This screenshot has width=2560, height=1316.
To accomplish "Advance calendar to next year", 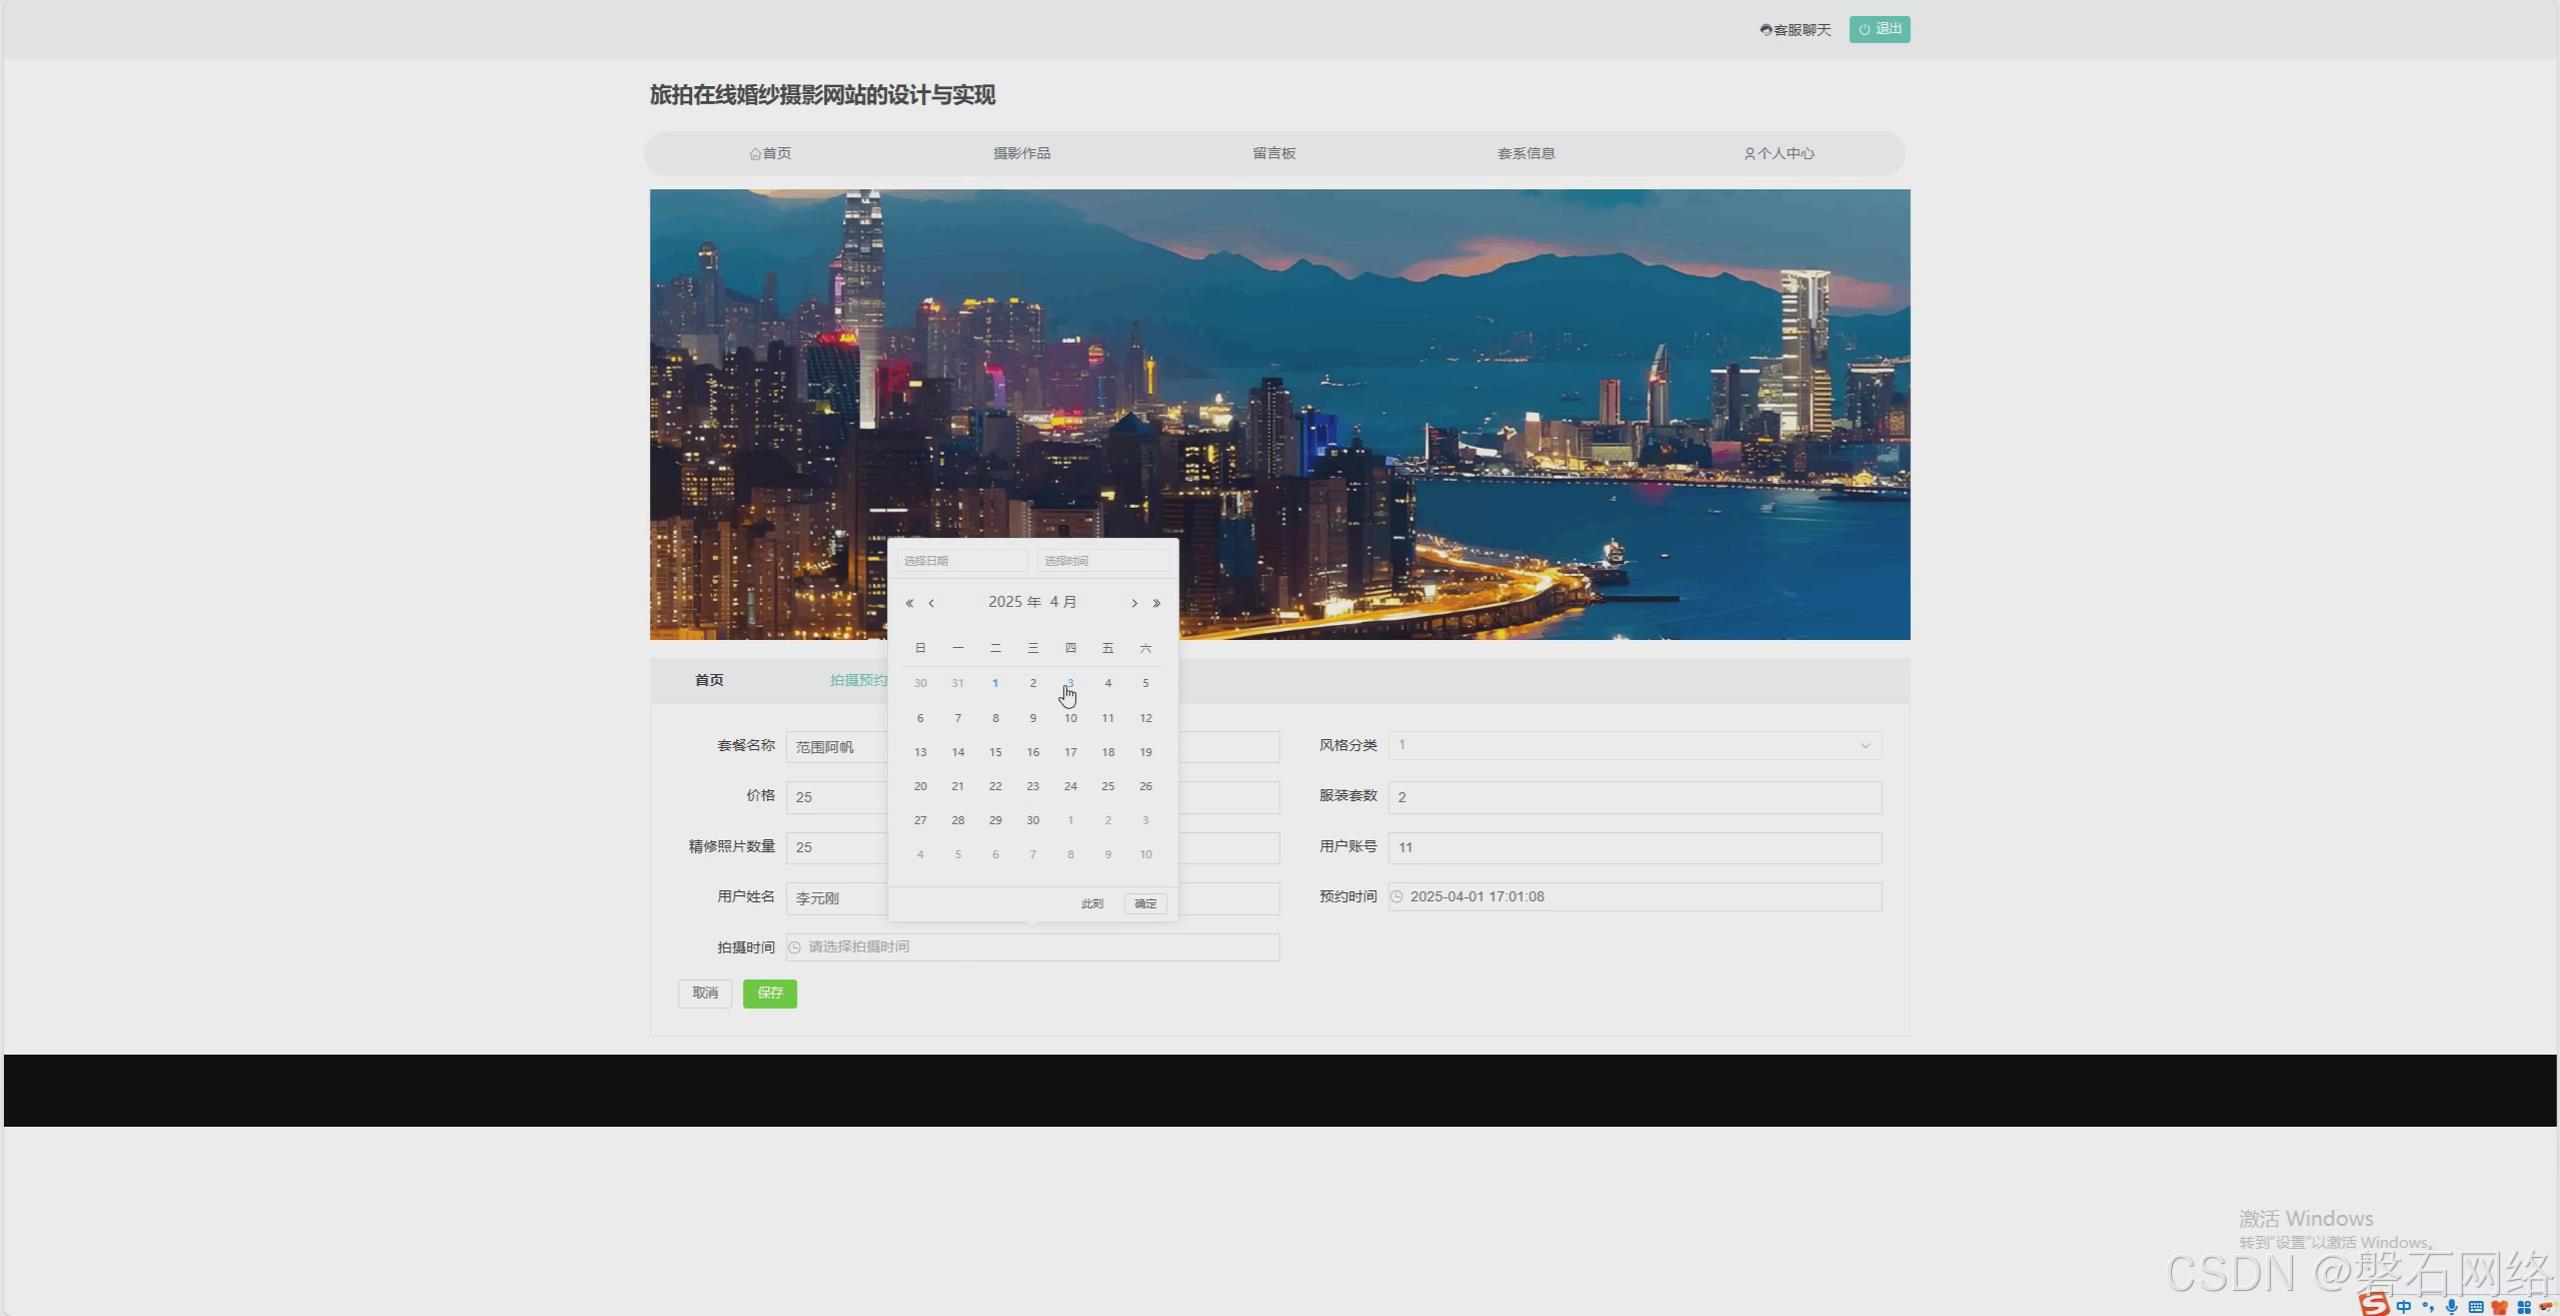I will click(1156, 603).
